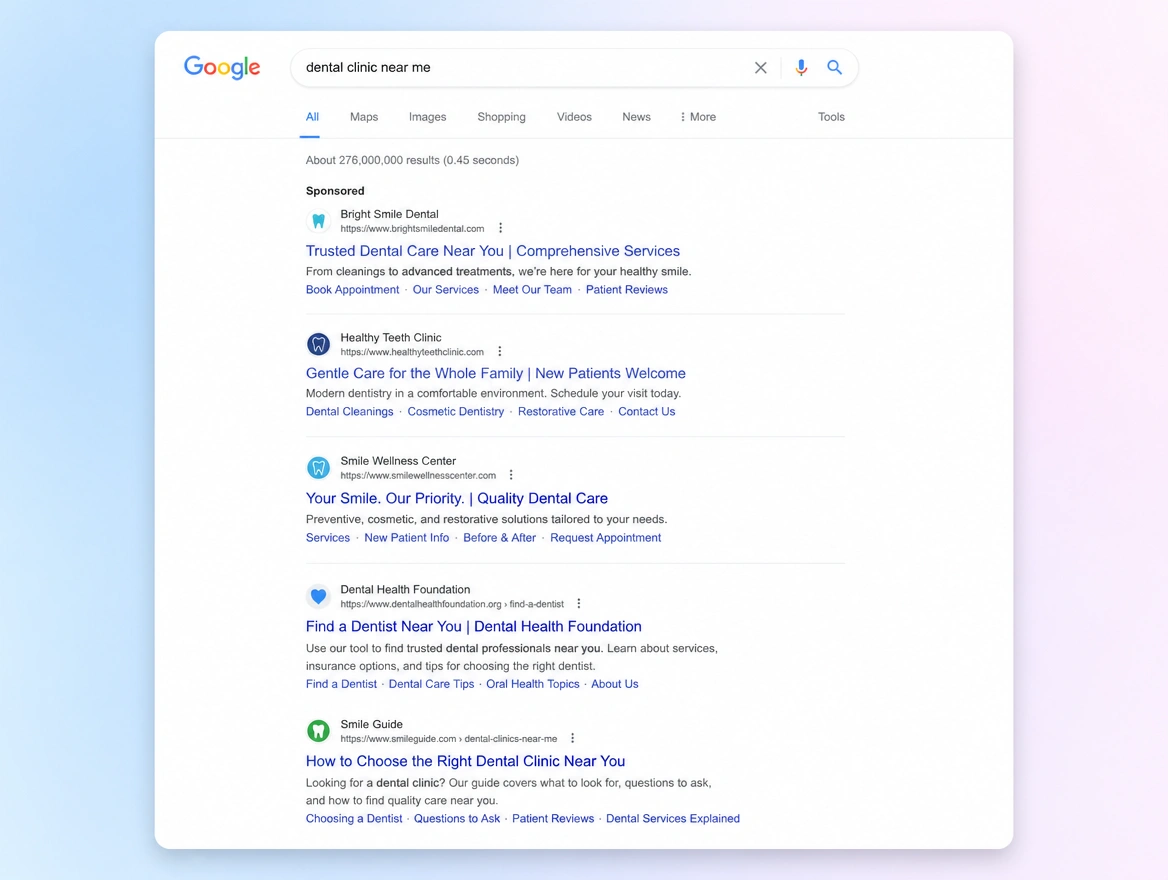Open options menu for Bright Smile Dental ad
Image resolution: width=1168 pixels, height=880 pixels.
(x=501, y=228)
